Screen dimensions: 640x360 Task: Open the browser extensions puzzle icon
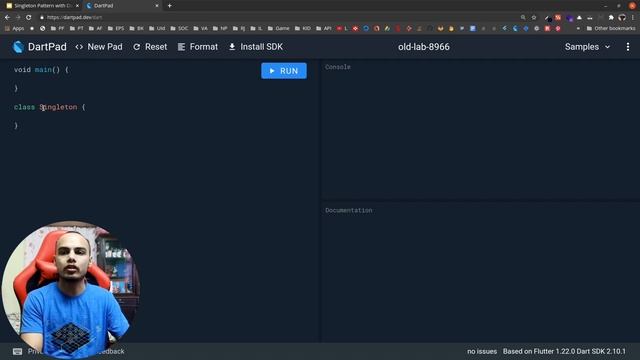611,18
